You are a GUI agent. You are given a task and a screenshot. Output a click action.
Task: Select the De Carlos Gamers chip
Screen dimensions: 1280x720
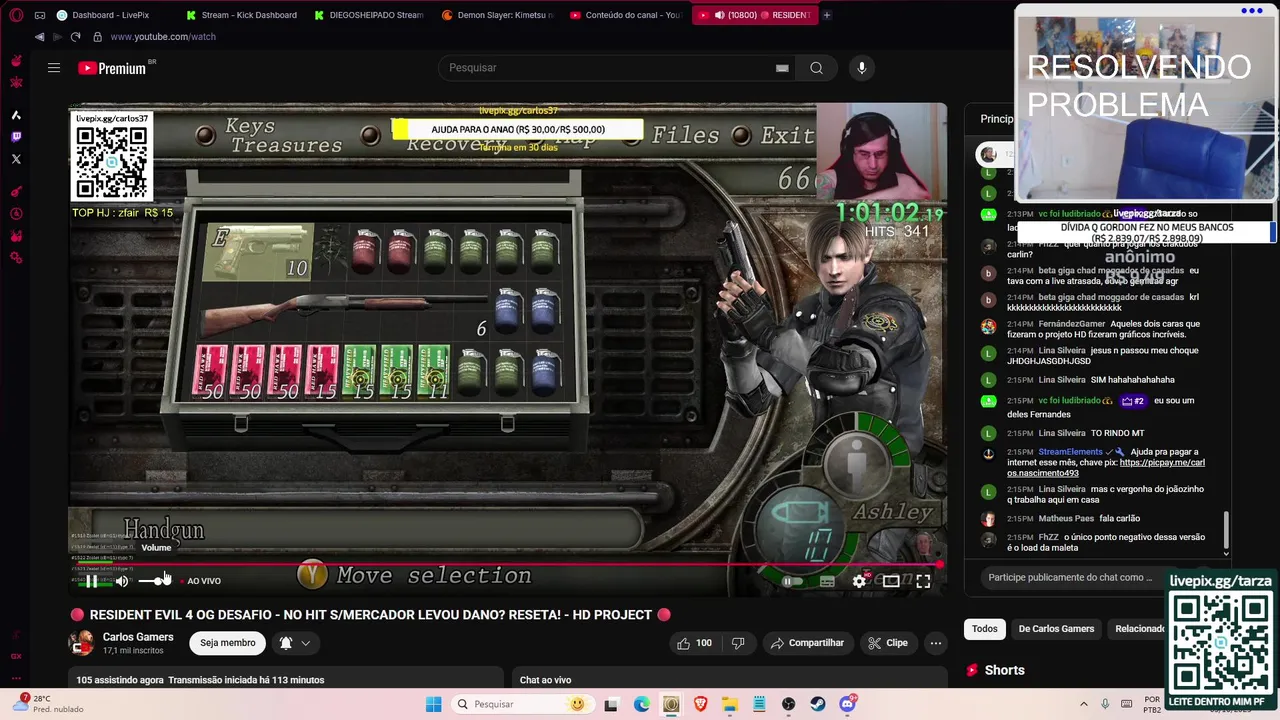[1056, 629]
